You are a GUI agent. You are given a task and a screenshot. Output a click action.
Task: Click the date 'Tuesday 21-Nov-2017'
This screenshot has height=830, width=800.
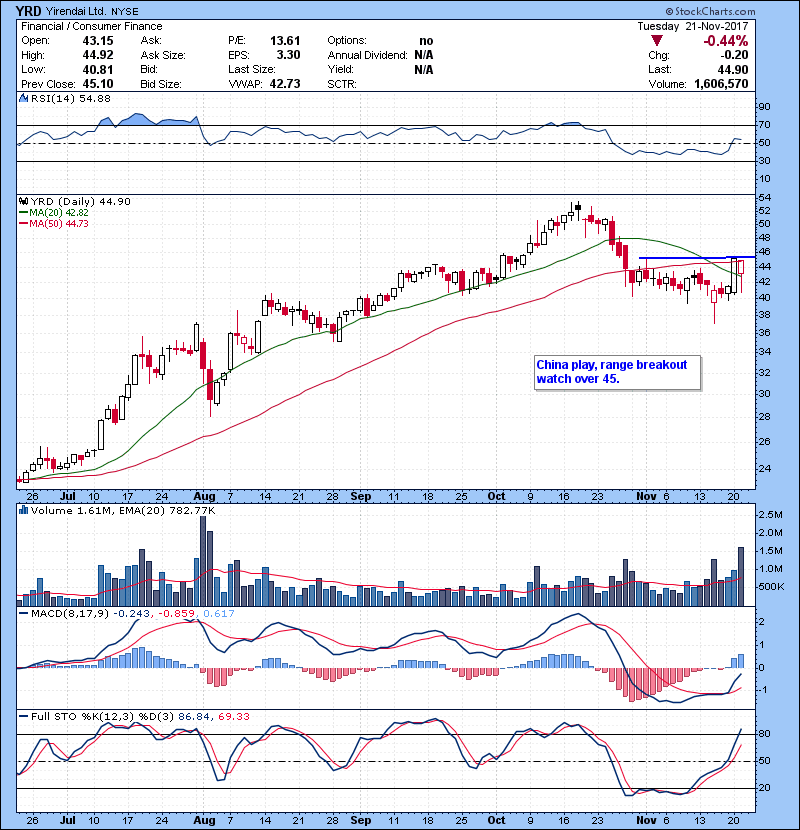[693, 26]
